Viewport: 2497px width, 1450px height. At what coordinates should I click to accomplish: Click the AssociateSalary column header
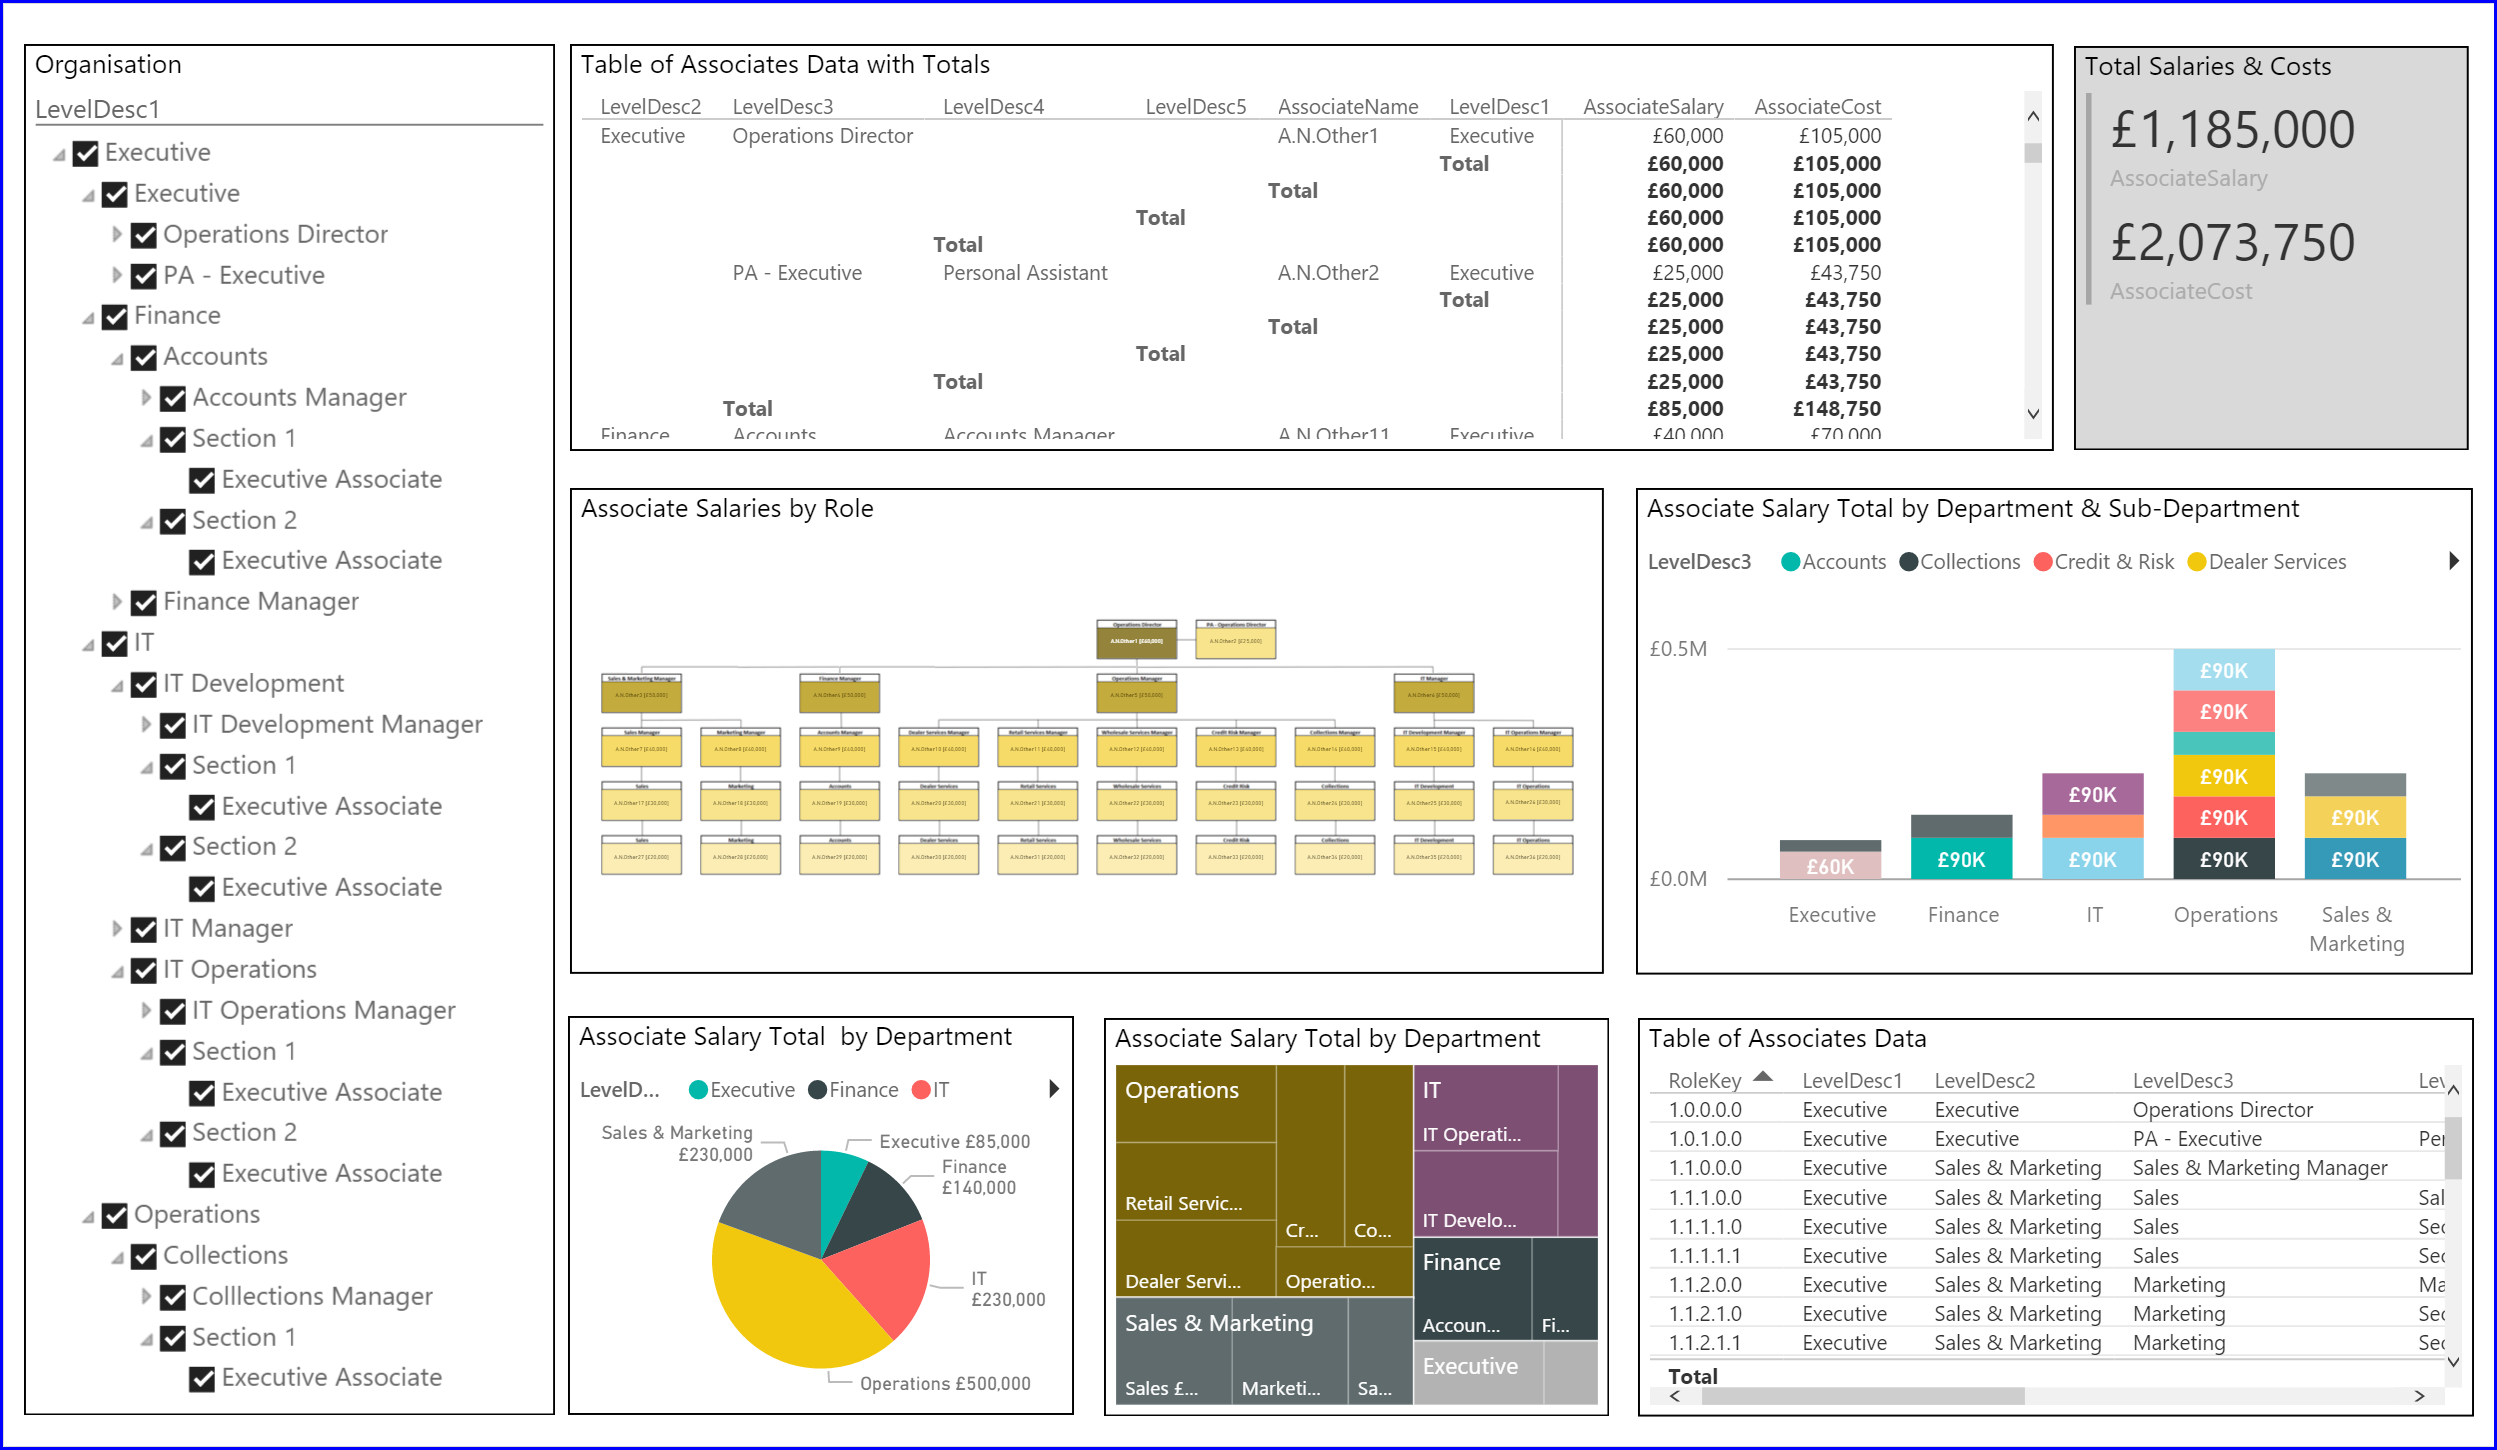pos(1653,107)
